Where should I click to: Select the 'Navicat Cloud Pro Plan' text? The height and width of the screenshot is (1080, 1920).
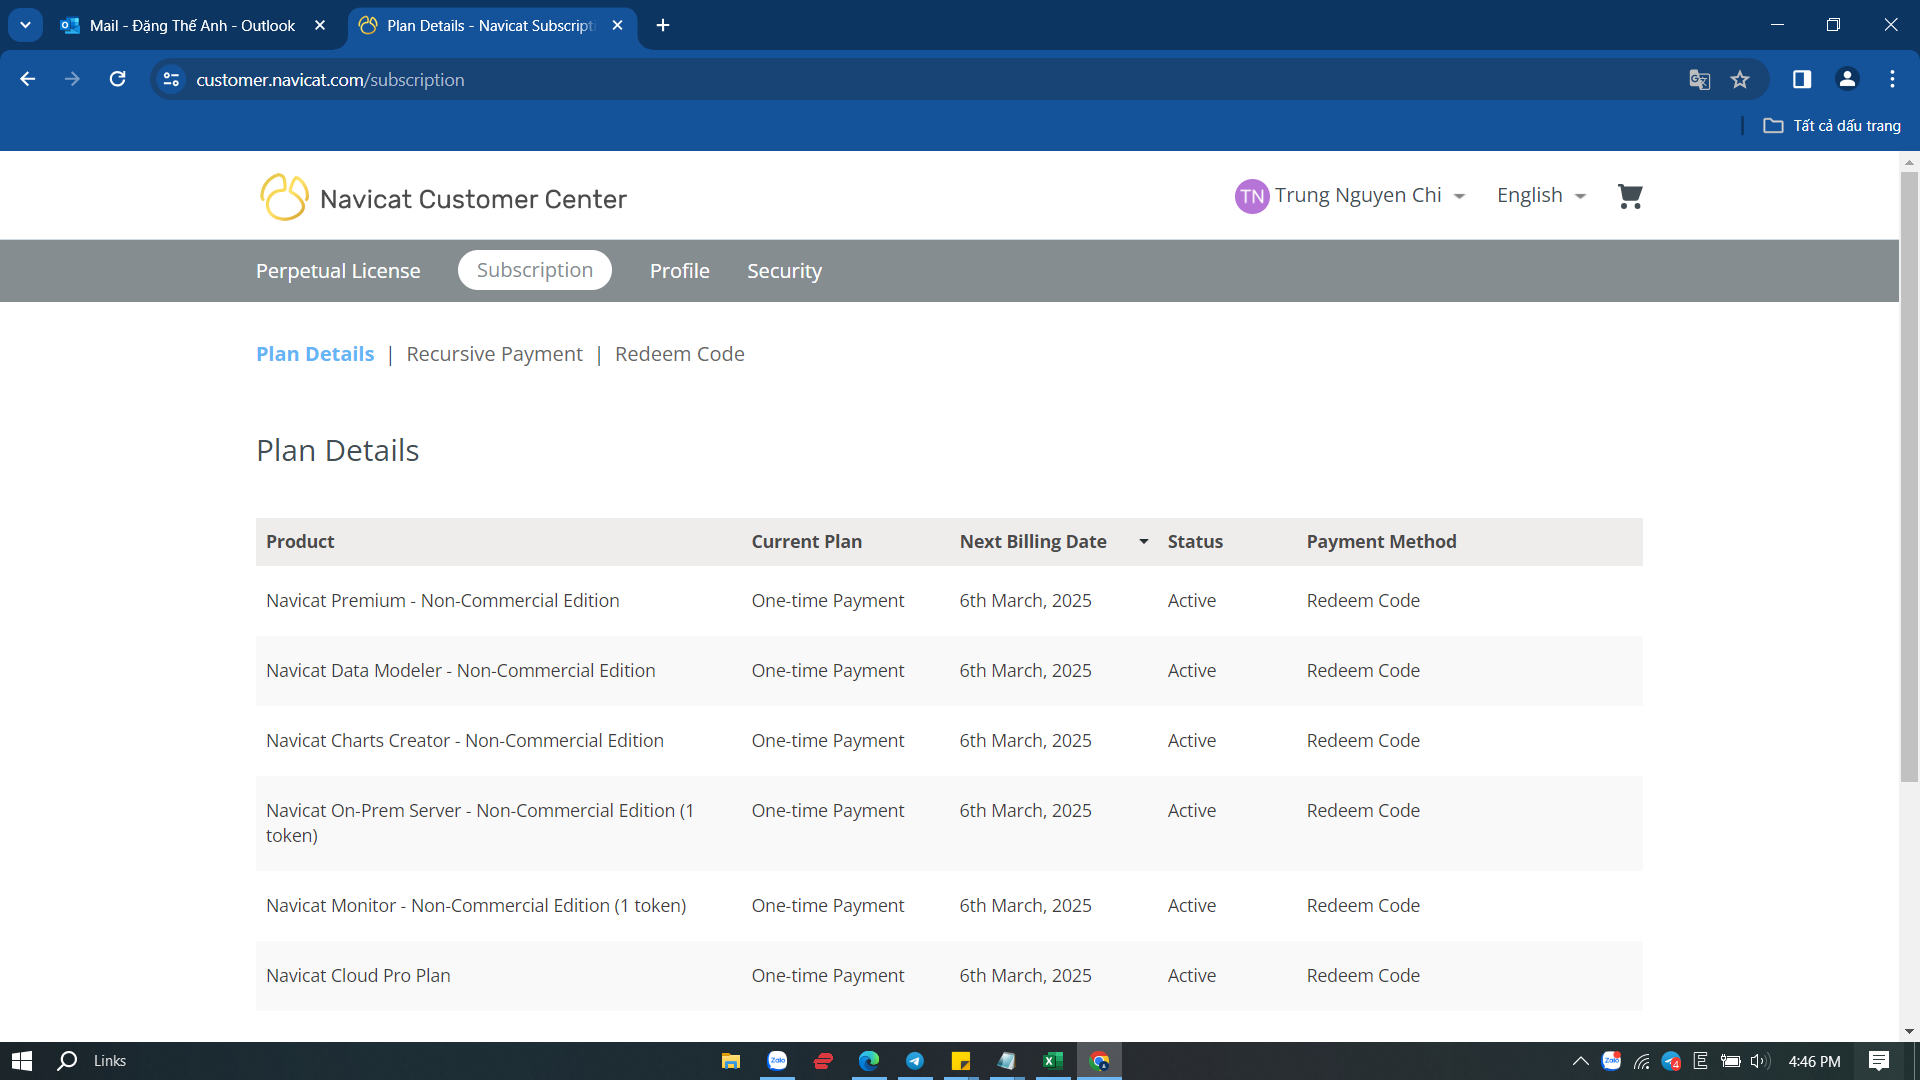click(x=358, y=976)
